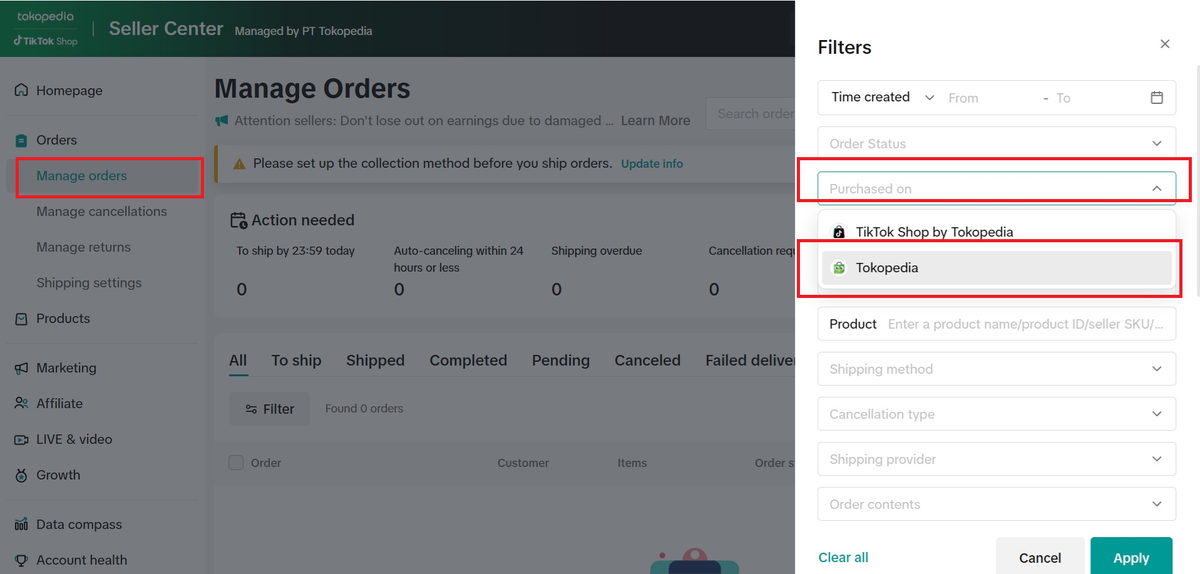Click the Filter sliders icon

[x=252, y=409]
